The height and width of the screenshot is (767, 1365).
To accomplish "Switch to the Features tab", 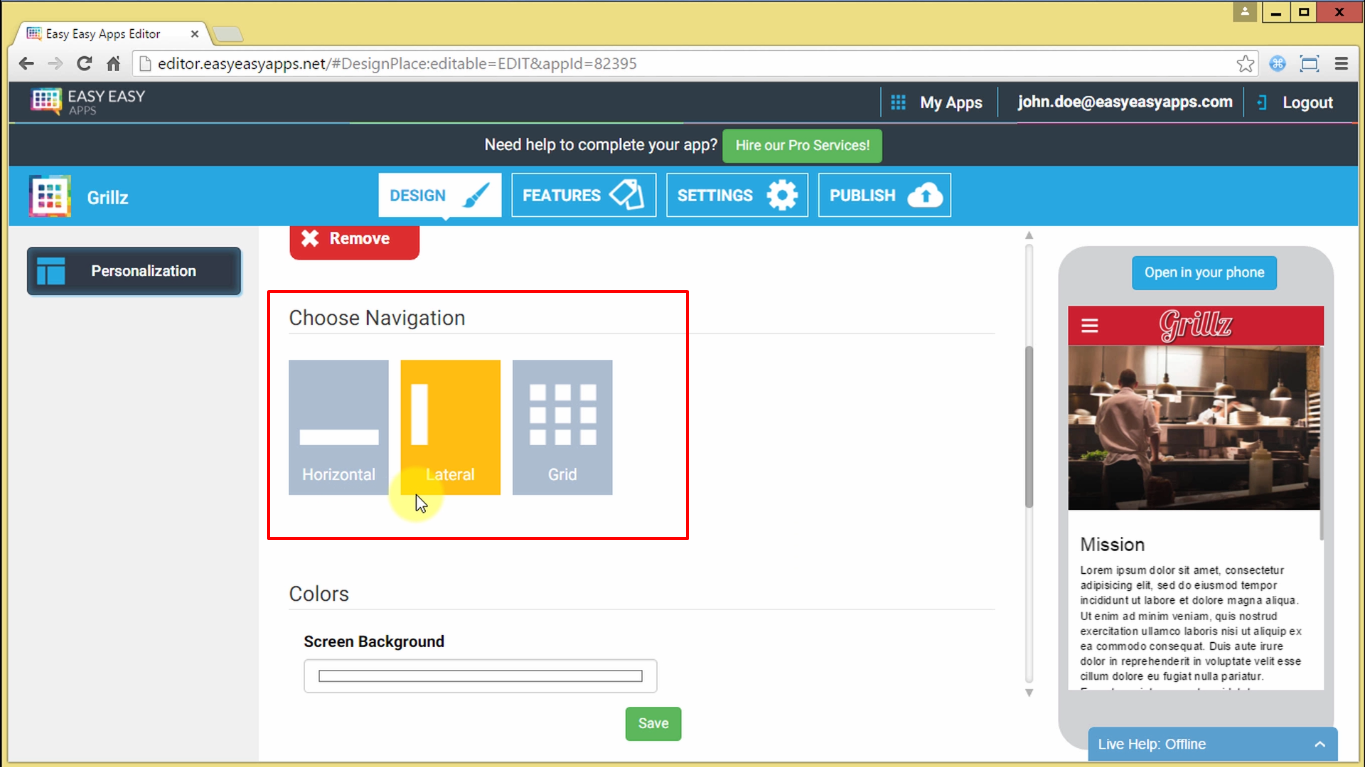I will pos(583,195).
